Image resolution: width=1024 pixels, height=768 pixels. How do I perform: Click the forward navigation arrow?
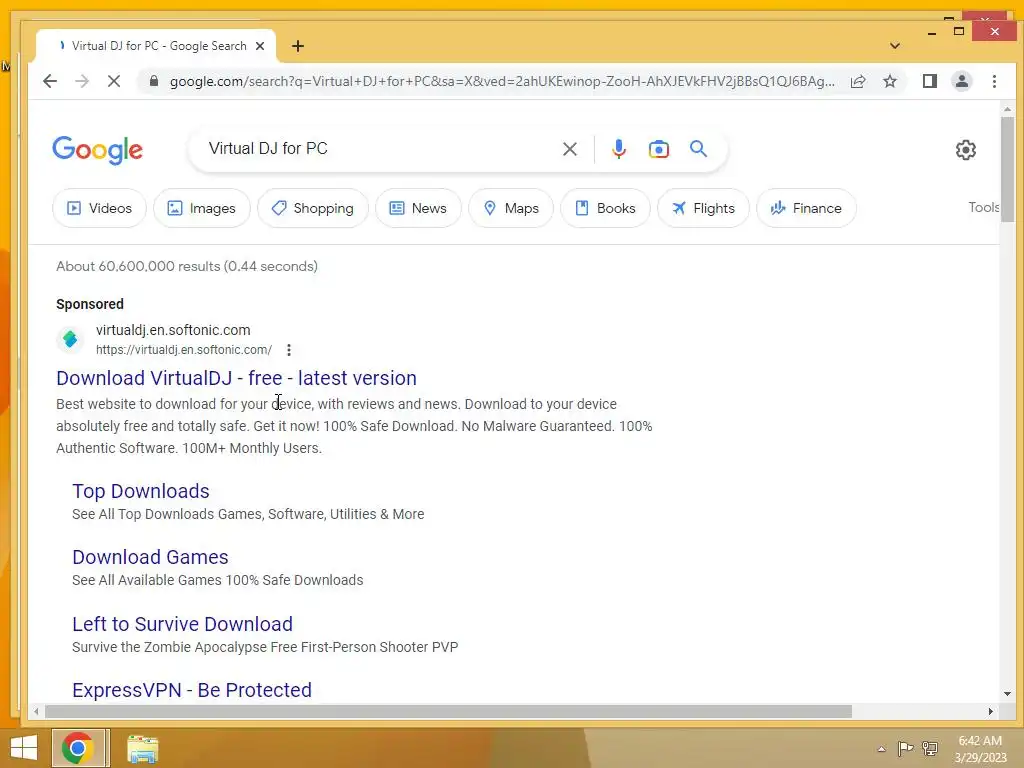[82, 81]
